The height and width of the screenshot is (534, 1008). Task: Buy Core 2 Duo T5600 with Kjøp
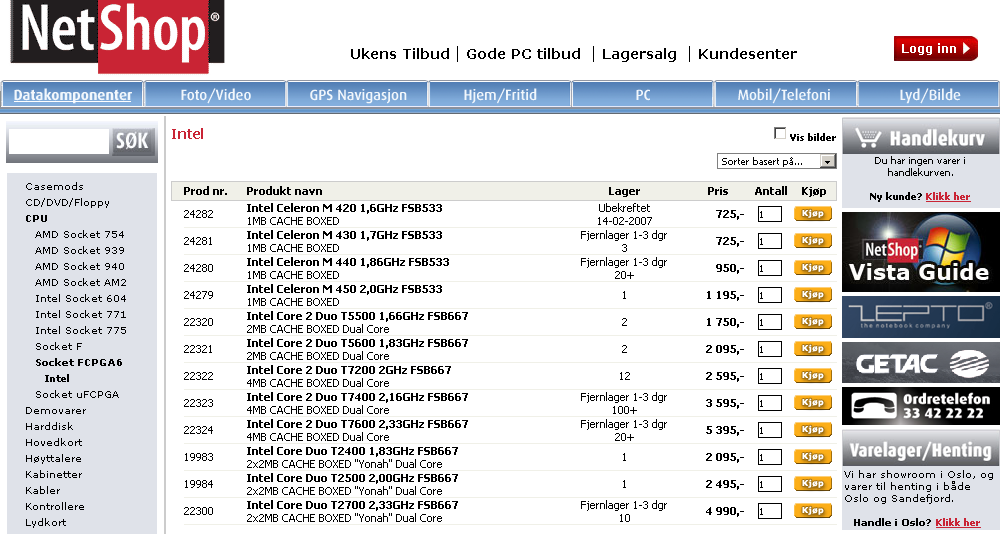813,349
